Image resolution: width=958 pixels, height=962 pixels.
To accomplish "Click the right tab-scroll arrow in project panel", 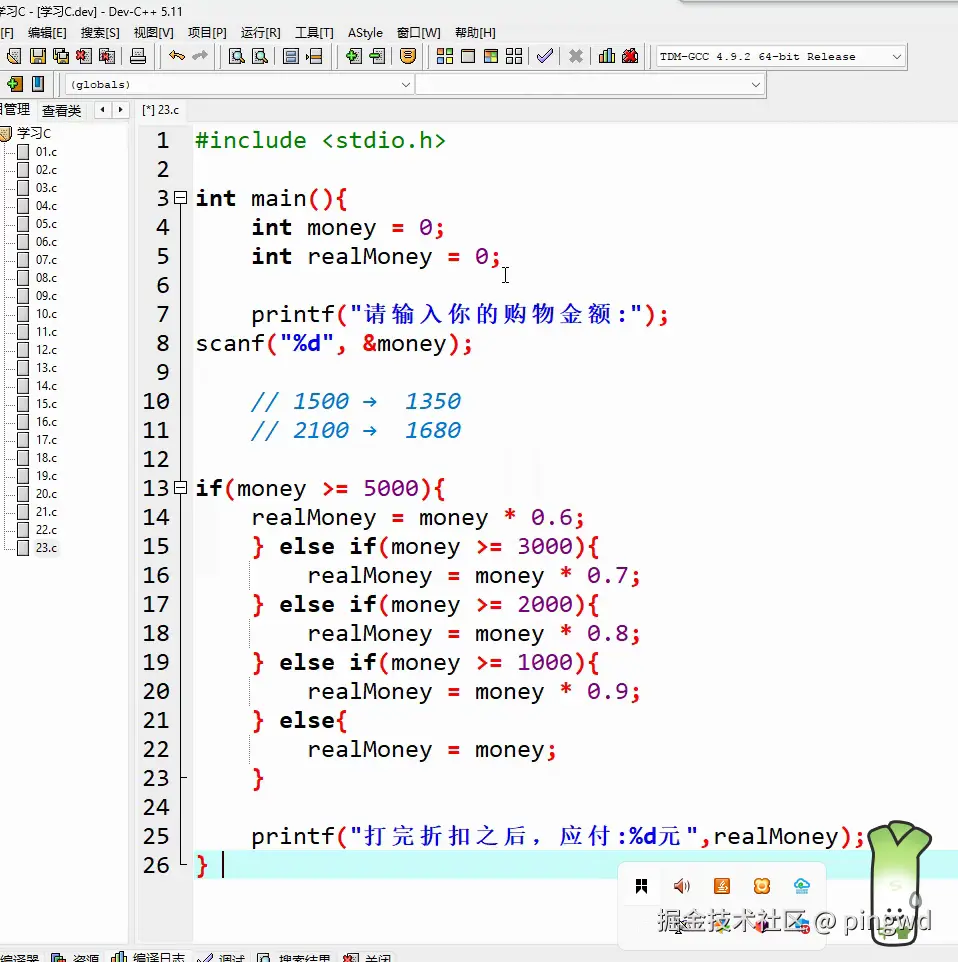I will (x=120, y=110).
